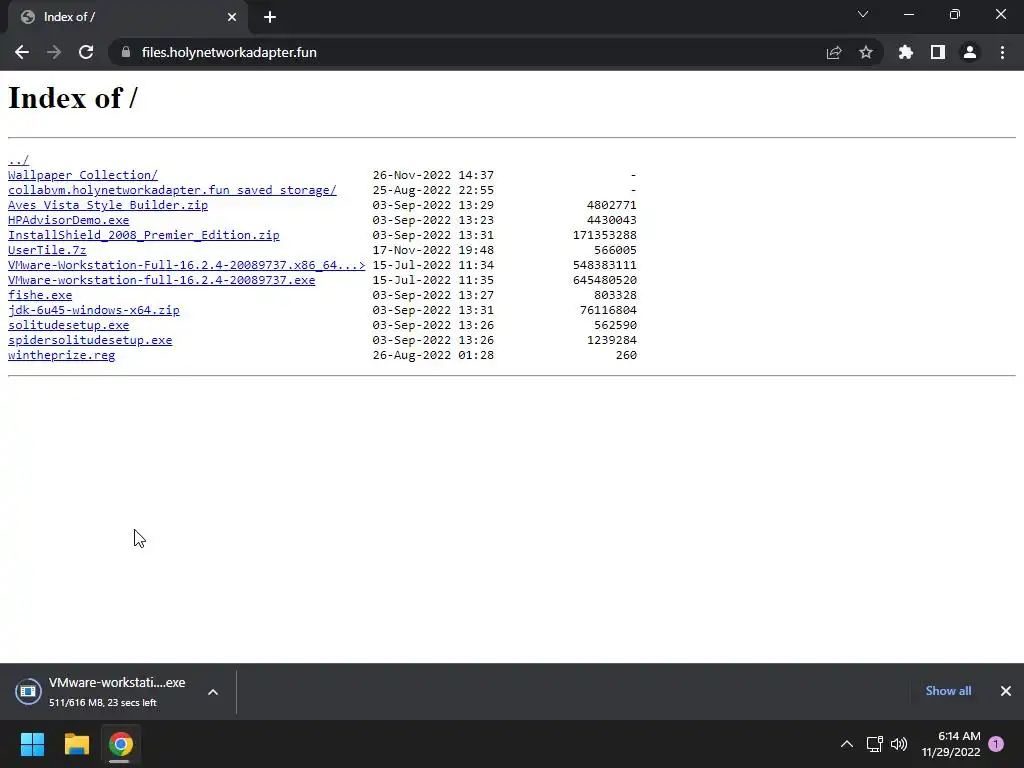
Task: Click the Index of / heading
Action: coord(73,98)
